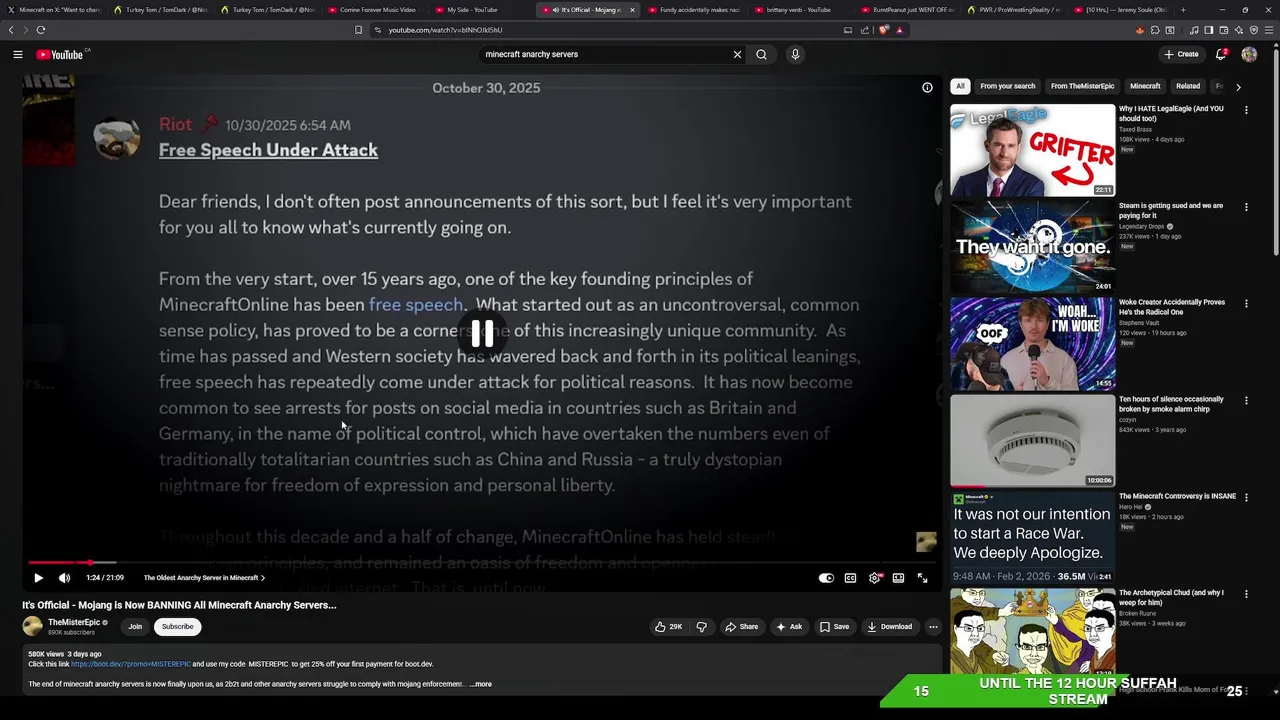Toggle the browser sidebar panel icon
1280x720 pixels.
(1209, 30)
